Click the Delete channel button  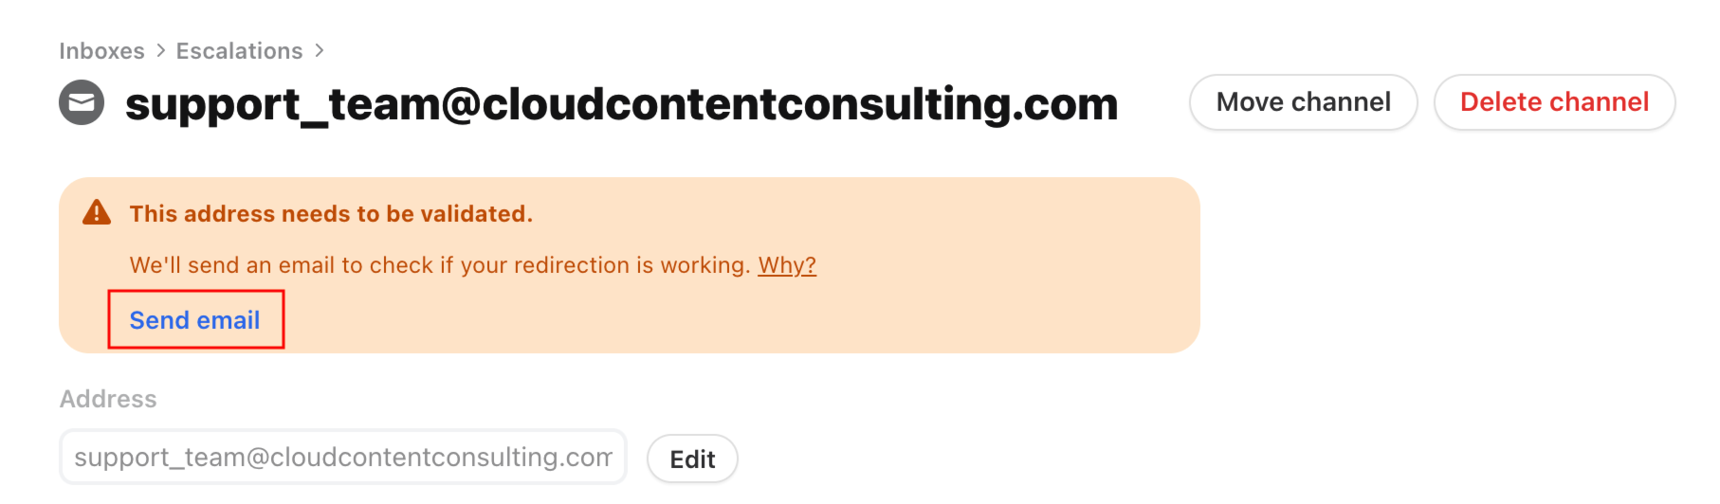[1554, 102]
